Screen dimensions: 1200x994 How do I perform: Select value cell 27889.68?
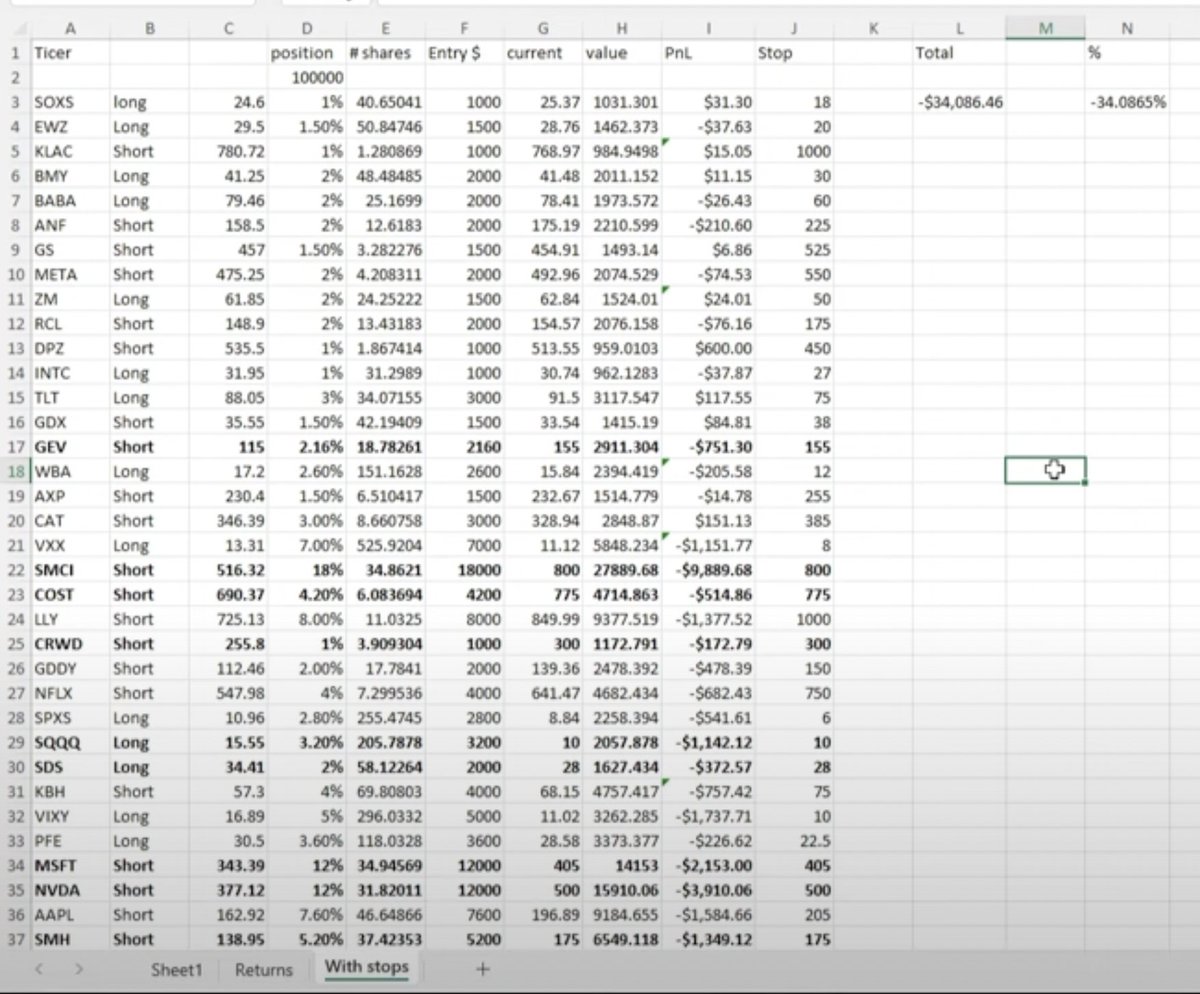[x=621, y=570]
